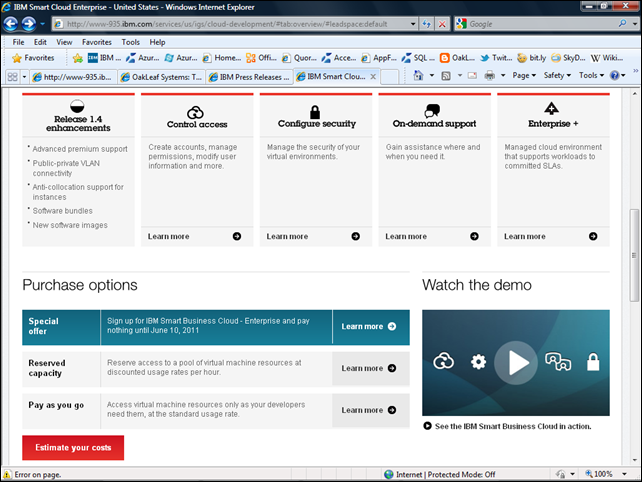642x482 pixels.
Task: Print the page with the printer icon
Action: pos(490,75)
